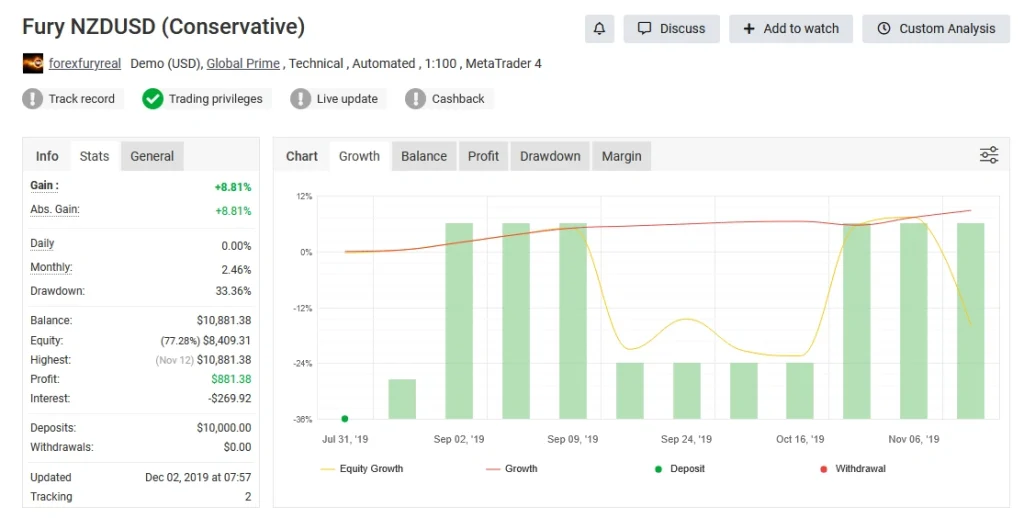Click the Abs. Gain label
Image resolution: width=1024 pixels, height=518 pixels.
click(55, 210)
